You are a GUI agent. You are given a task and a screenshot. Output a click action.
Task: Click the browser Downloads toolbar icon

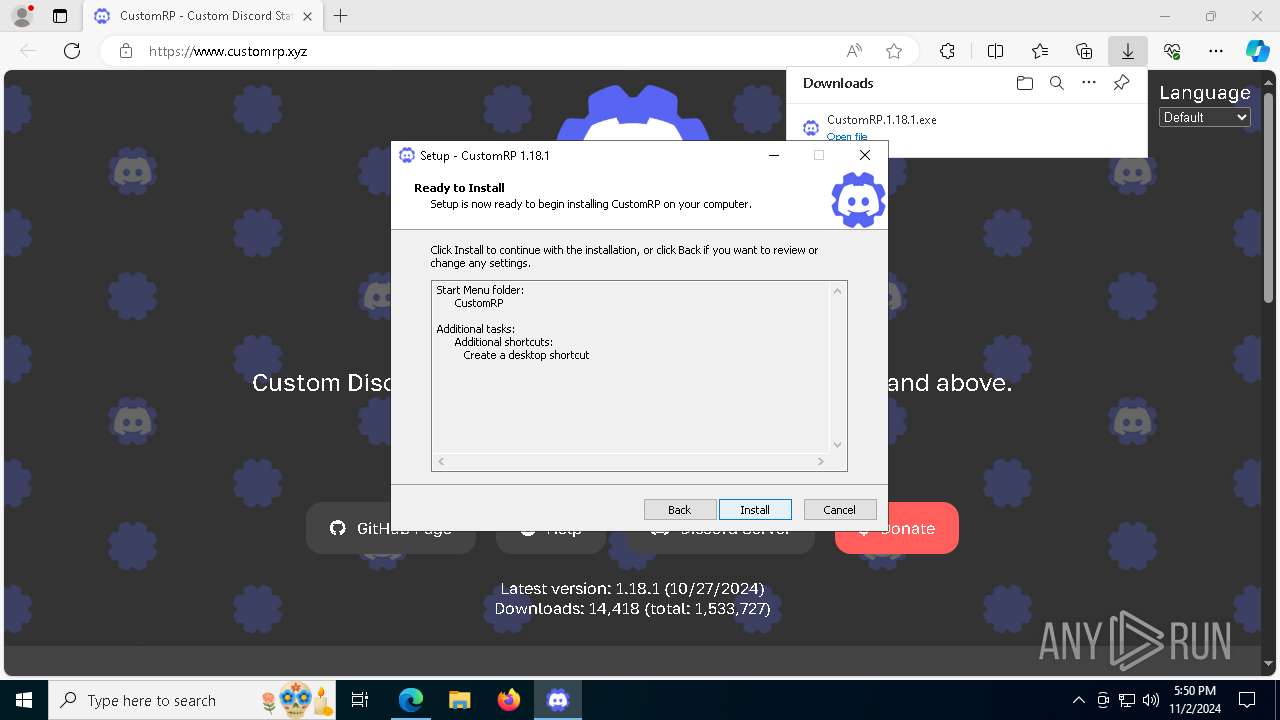(x=1128, y=51)
